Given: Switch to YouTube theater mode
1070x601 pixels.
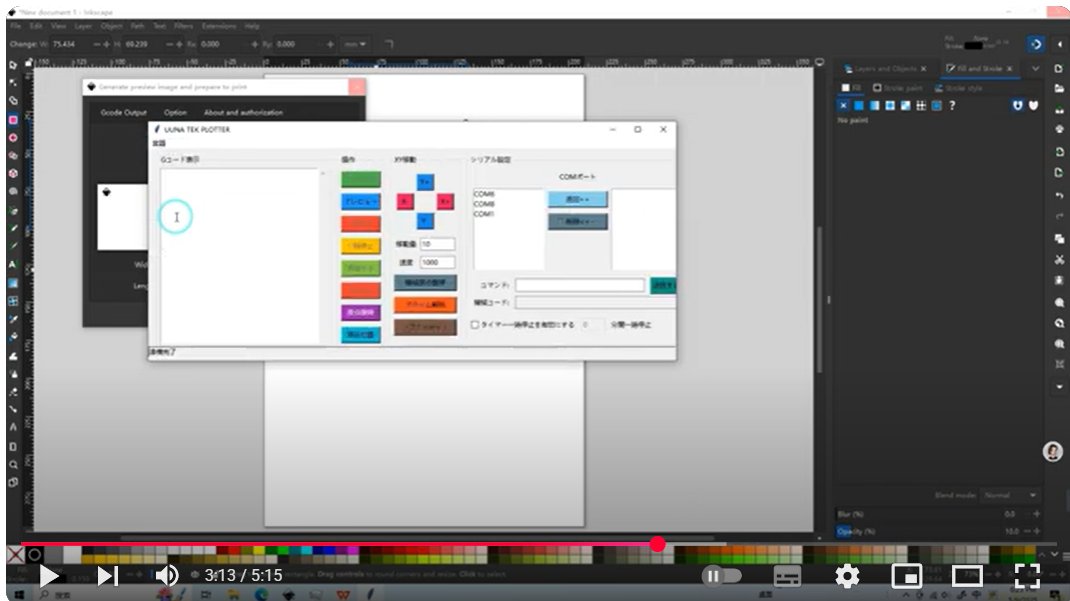Looking at the screenshot, I should point(967,576).
